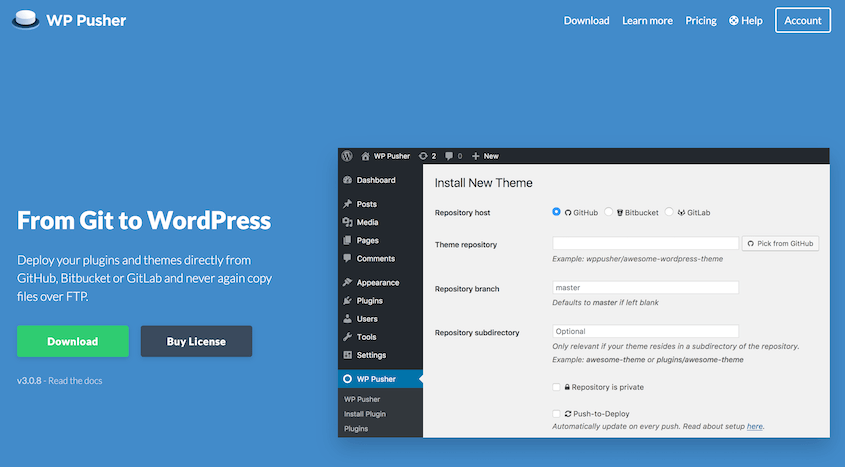Click the 'From Git to WordPress' headline
This screenshot has height=467, width=845.
coord(144,220)
